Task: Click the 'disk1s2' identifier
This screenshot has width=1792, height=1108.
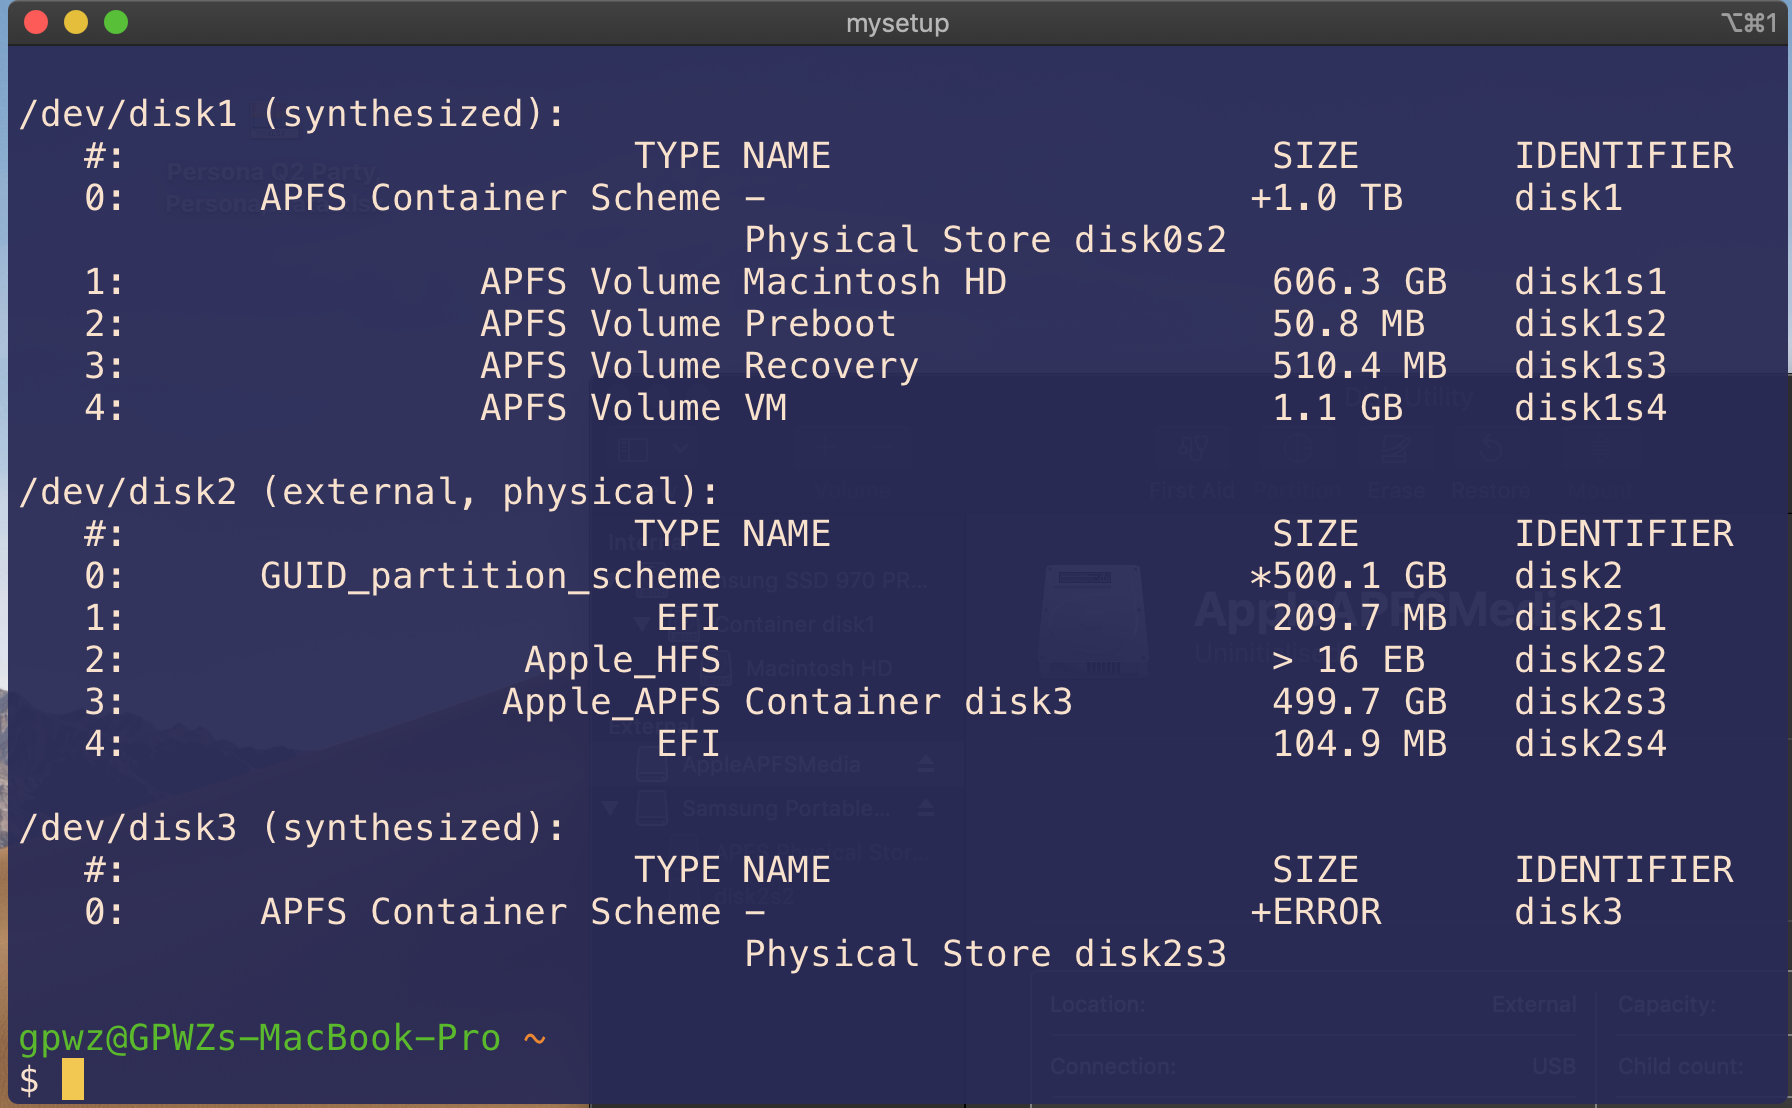Action: [x=1590, y=324]
